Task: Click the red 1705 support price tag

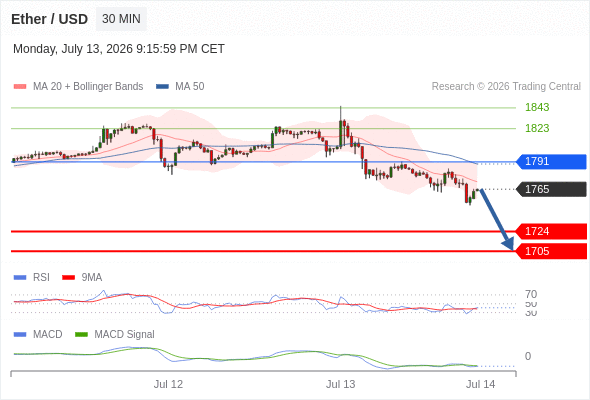Action: tap(551, 251)
